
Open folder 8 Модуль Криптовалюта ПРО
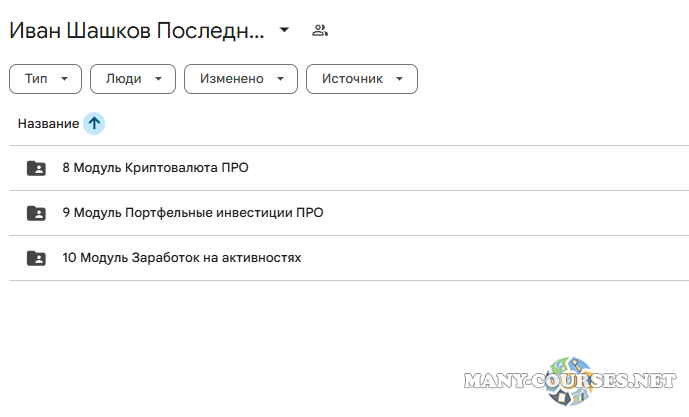coord(155,168)
